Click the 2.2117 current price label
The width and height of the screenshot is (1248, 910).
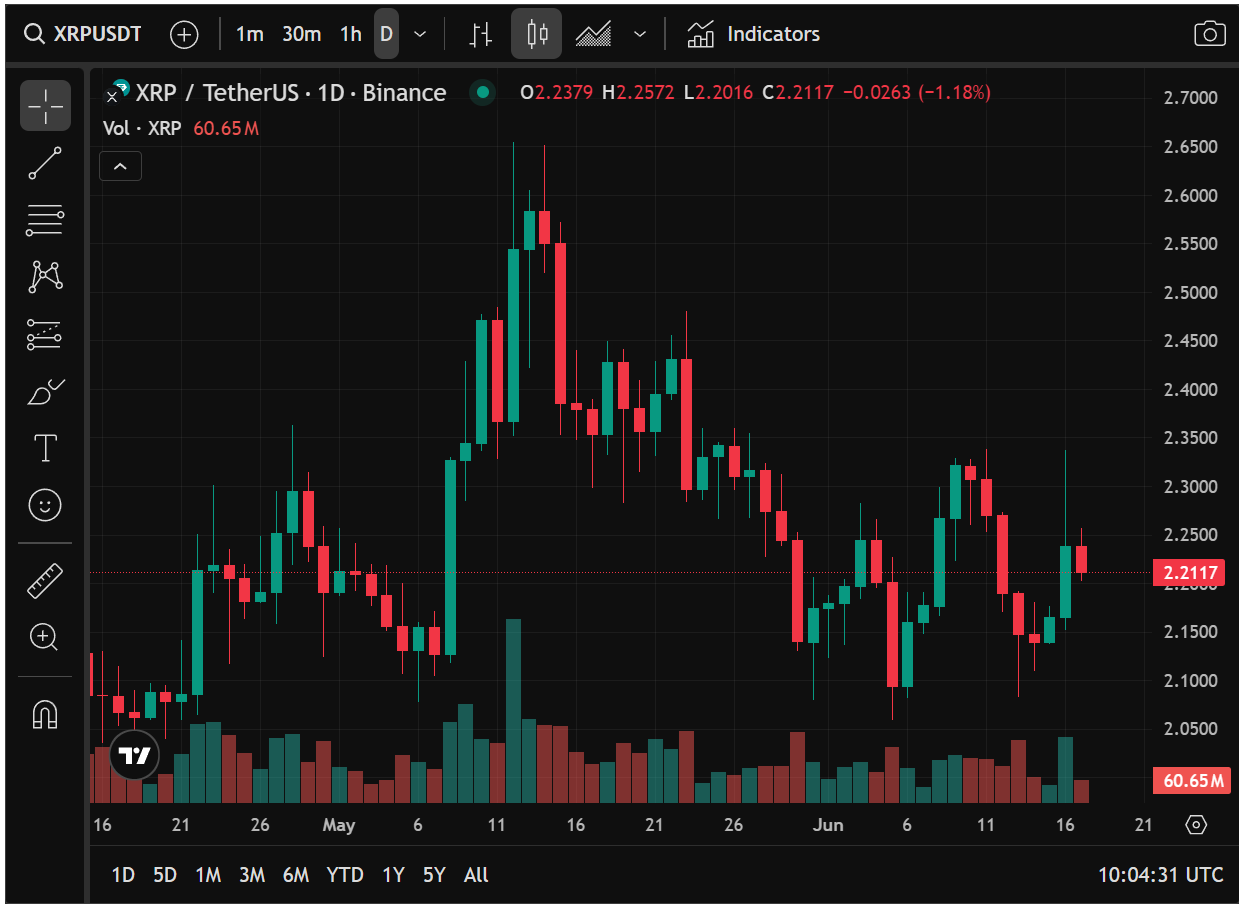click(1191, 573)
